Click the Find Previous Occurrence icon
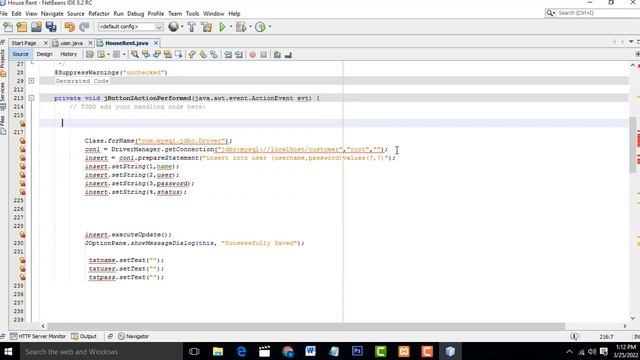The height and width of the screenshot is (360, 640). point(146,54)
